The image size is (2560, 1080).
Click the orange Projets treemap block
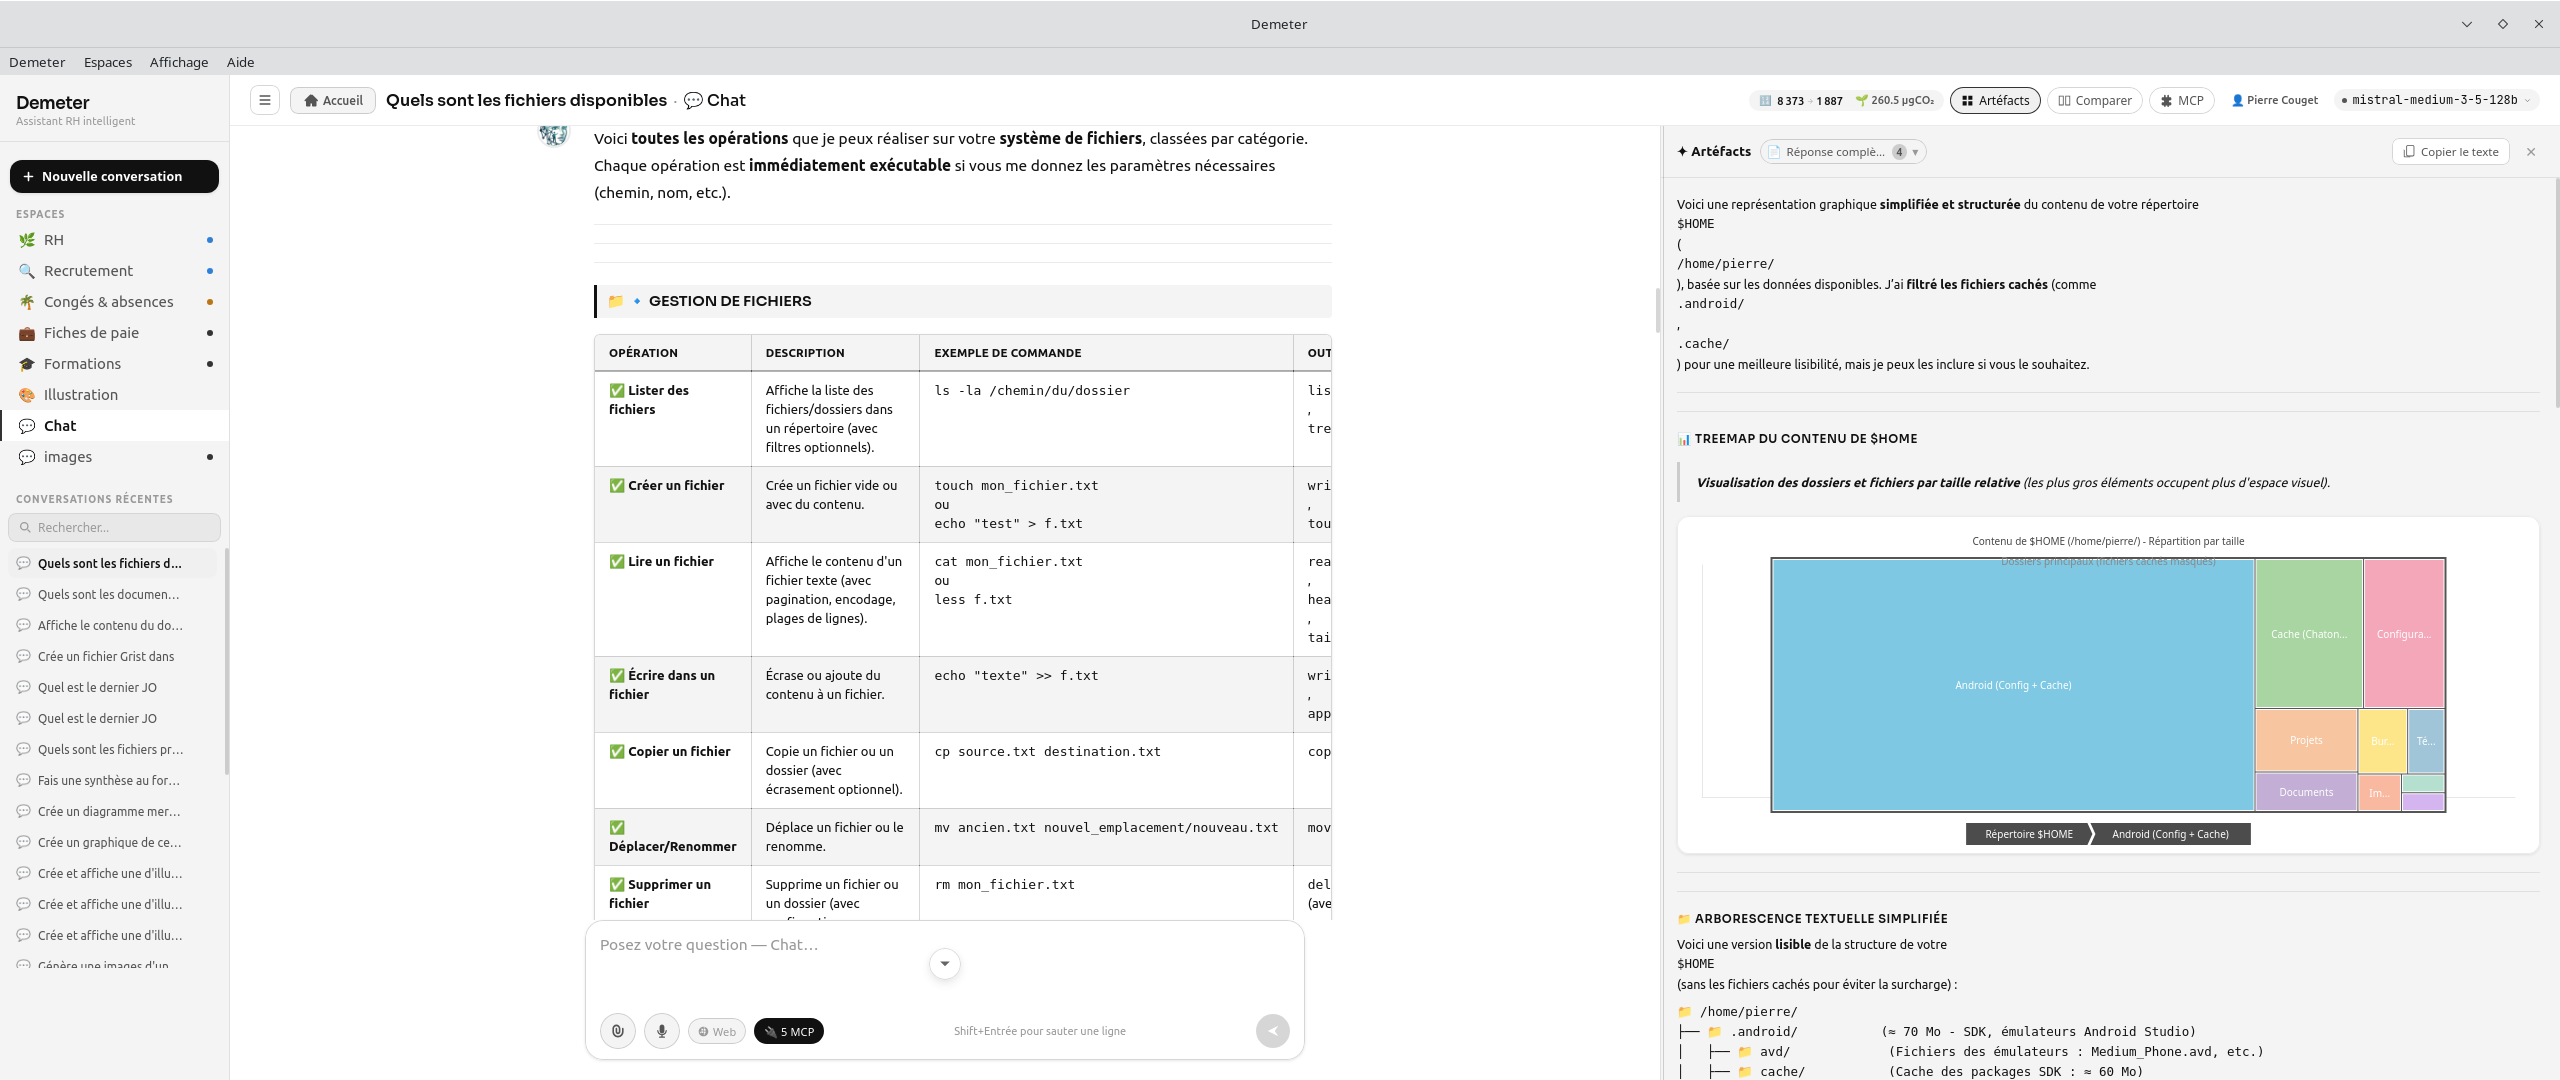[2306, 740]
